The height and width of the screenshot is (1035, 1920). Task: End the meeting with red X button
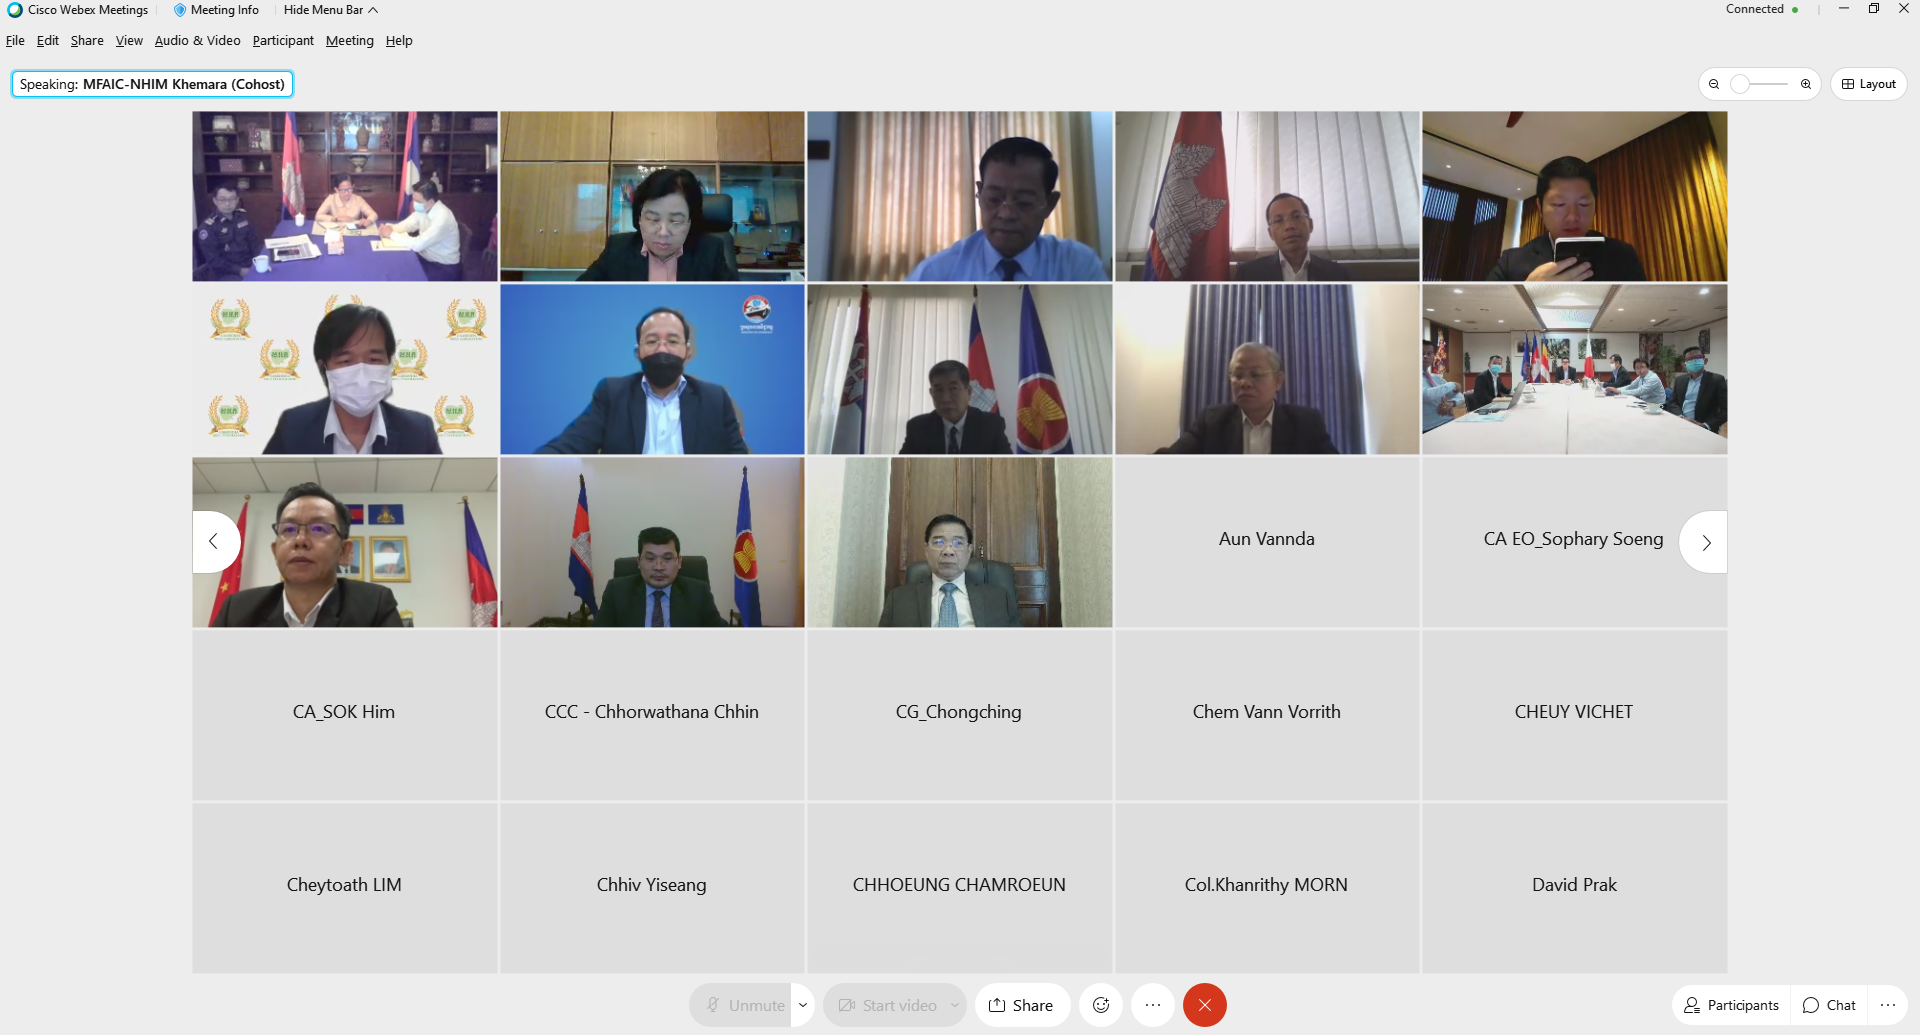1205,1005
